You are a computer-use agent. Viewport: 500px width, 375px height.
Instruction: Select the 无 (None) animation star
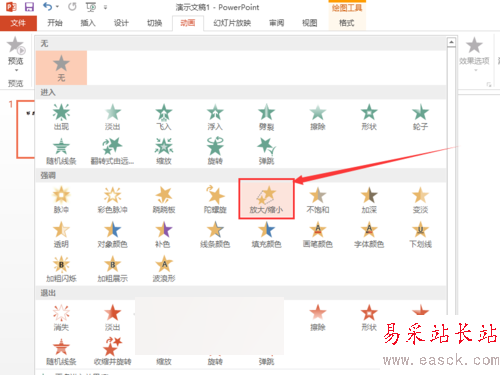(61, 68)
